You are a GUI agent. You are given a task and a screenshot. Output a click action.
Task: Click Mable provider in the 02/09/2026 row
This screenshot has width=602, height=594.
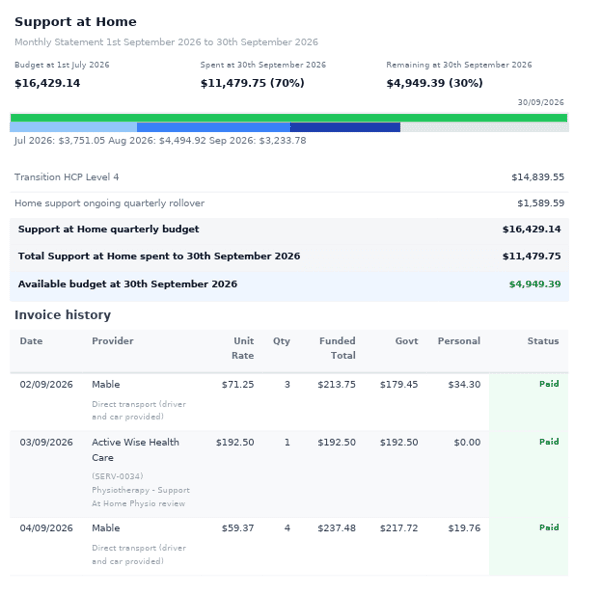(106, 384)
